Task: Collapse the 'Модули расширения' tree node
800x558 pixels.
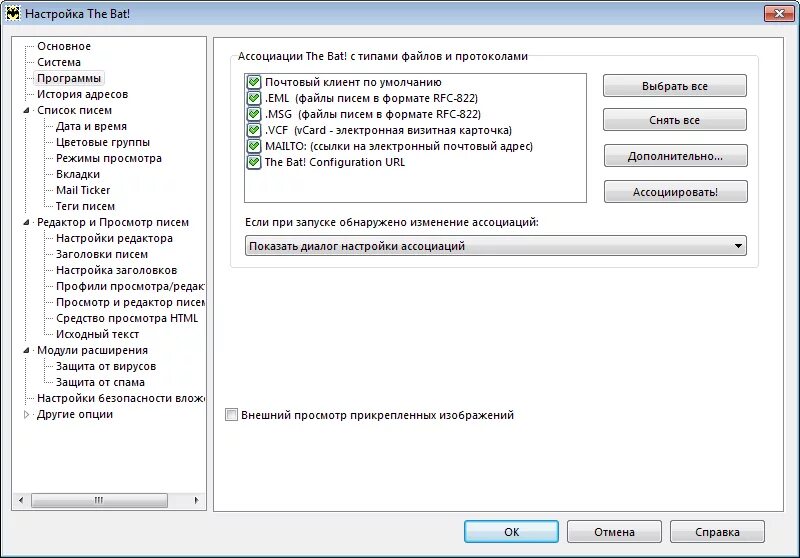Action: coord(27,350)
